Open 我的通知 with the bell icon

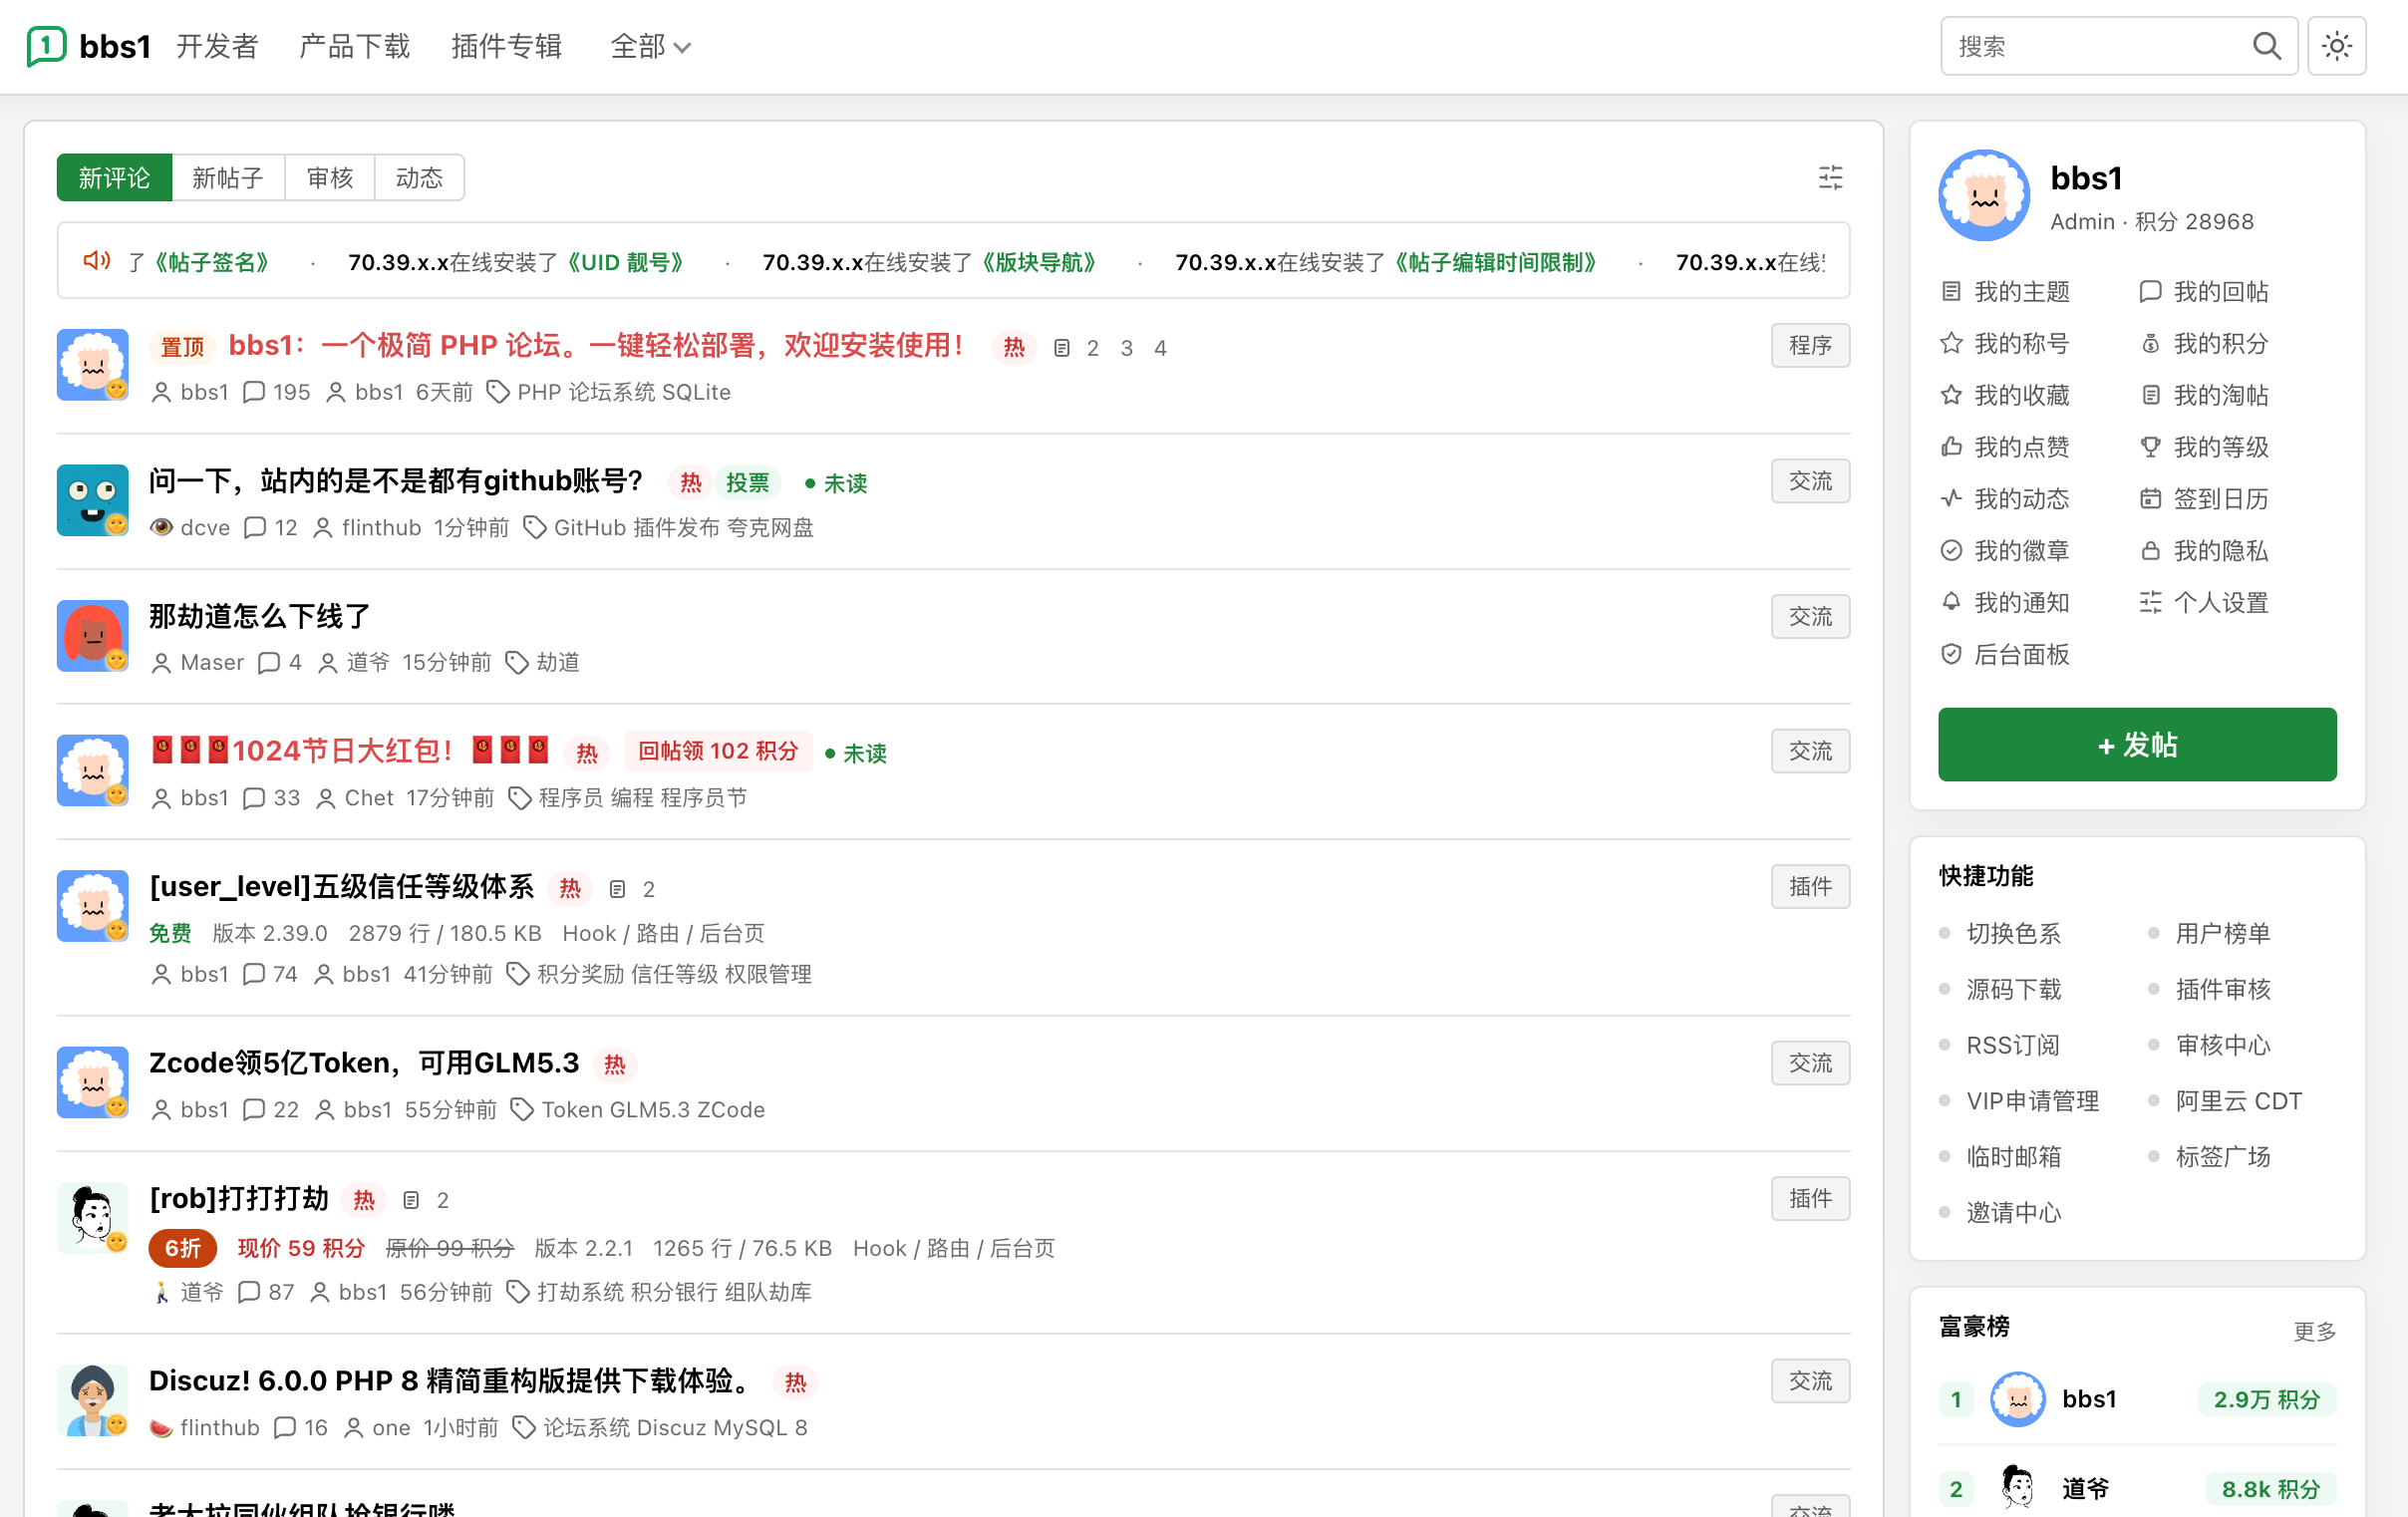click(2006, 603)
